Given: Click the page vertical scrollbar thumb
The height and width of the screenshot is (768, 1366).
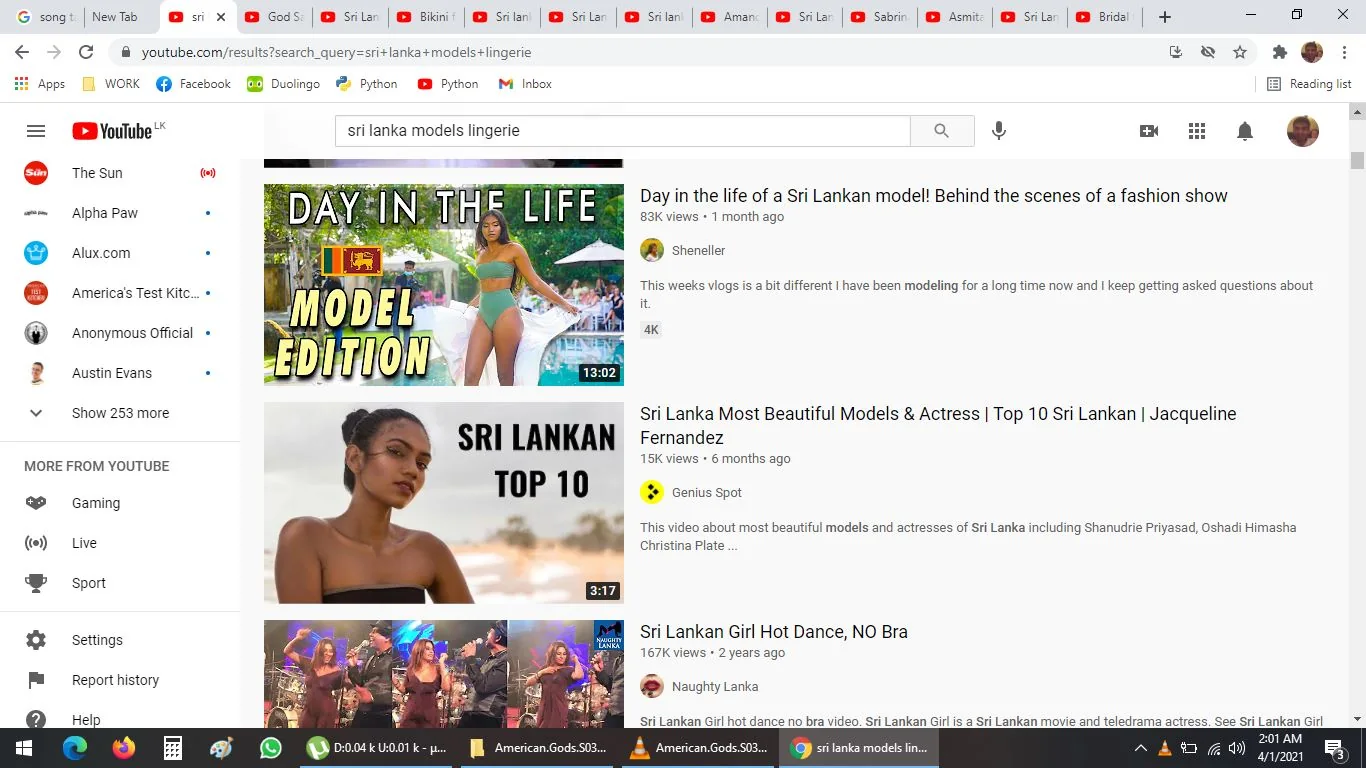Looking at the screenshot, I should (x=1357, y=160).
